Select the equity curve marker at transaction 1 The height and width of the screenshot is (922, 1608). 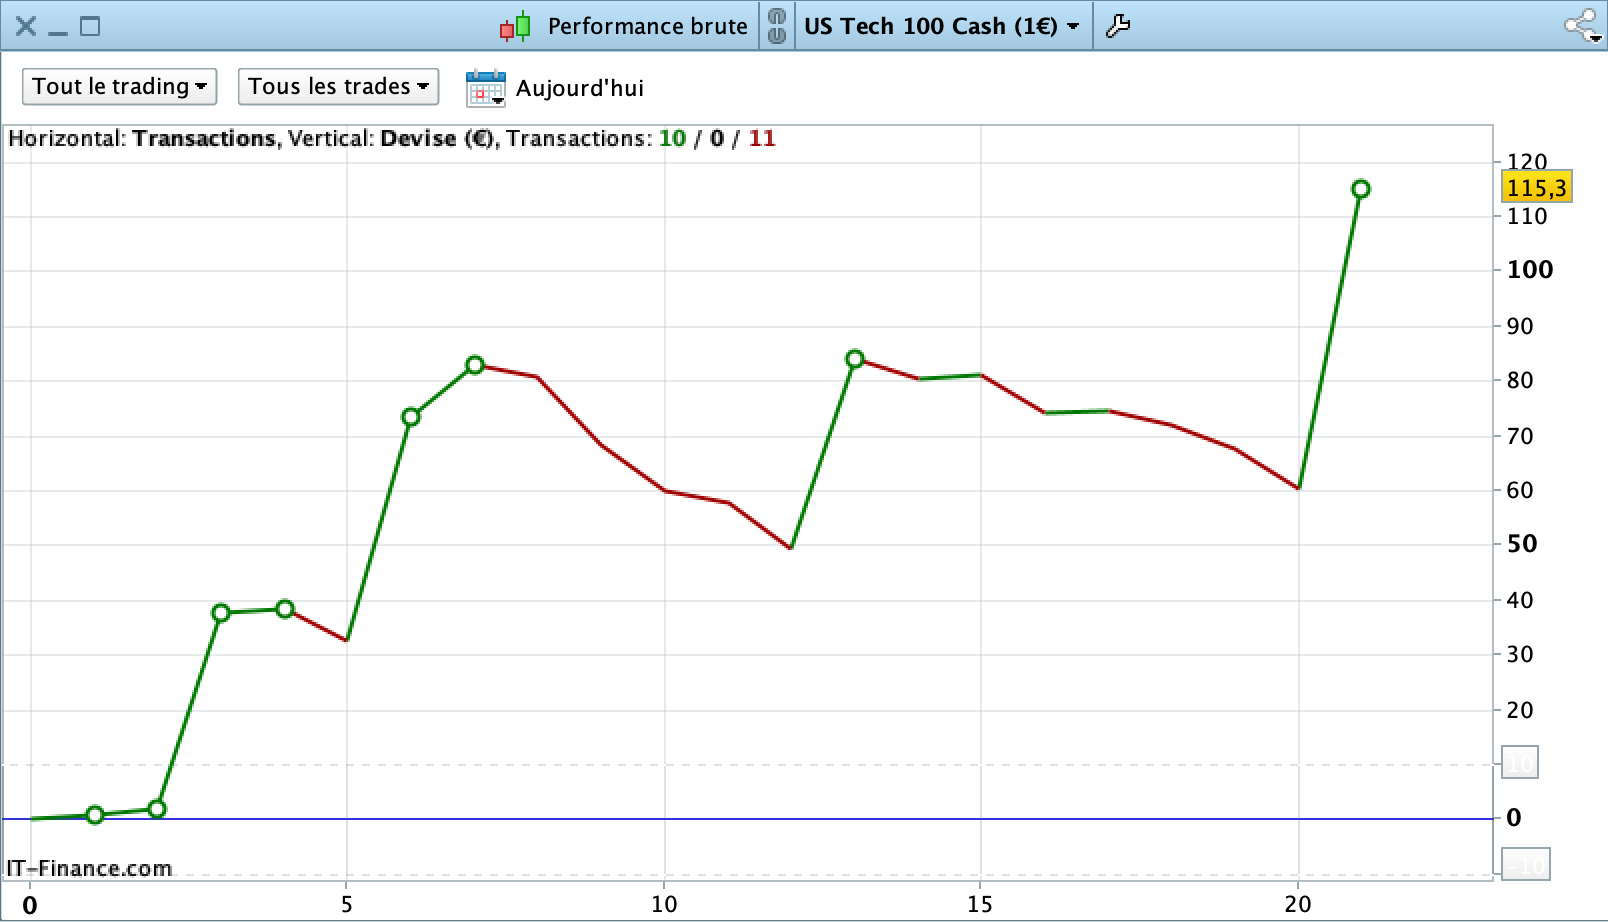[x=95, y=815]
